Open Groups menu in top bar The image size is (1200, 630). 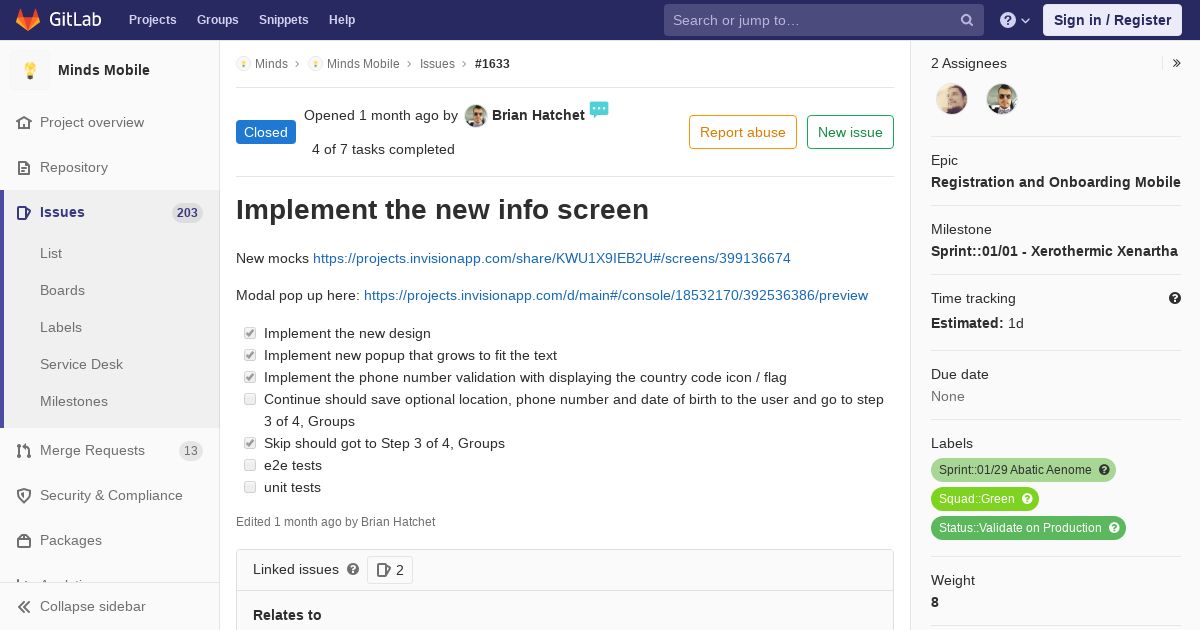click(217, 20)
